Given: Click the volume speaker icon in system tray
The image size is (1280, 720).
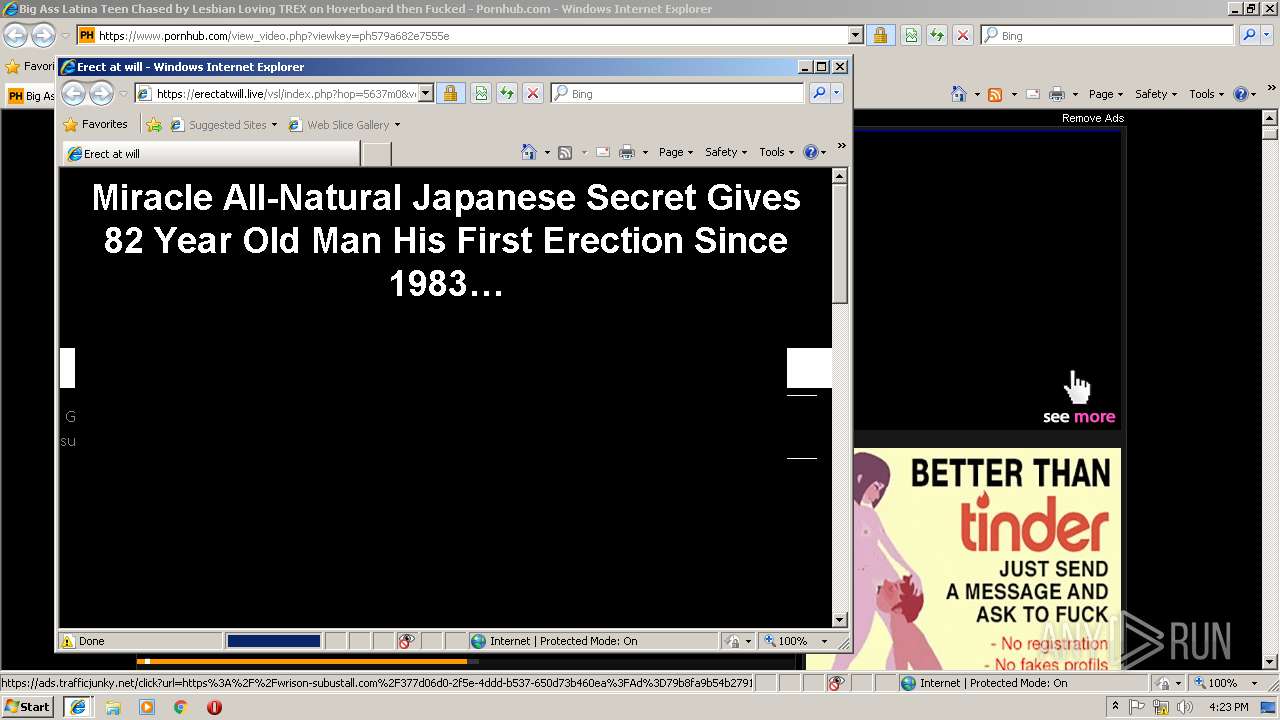Looking at the screenshot, I should point(1185,707).
